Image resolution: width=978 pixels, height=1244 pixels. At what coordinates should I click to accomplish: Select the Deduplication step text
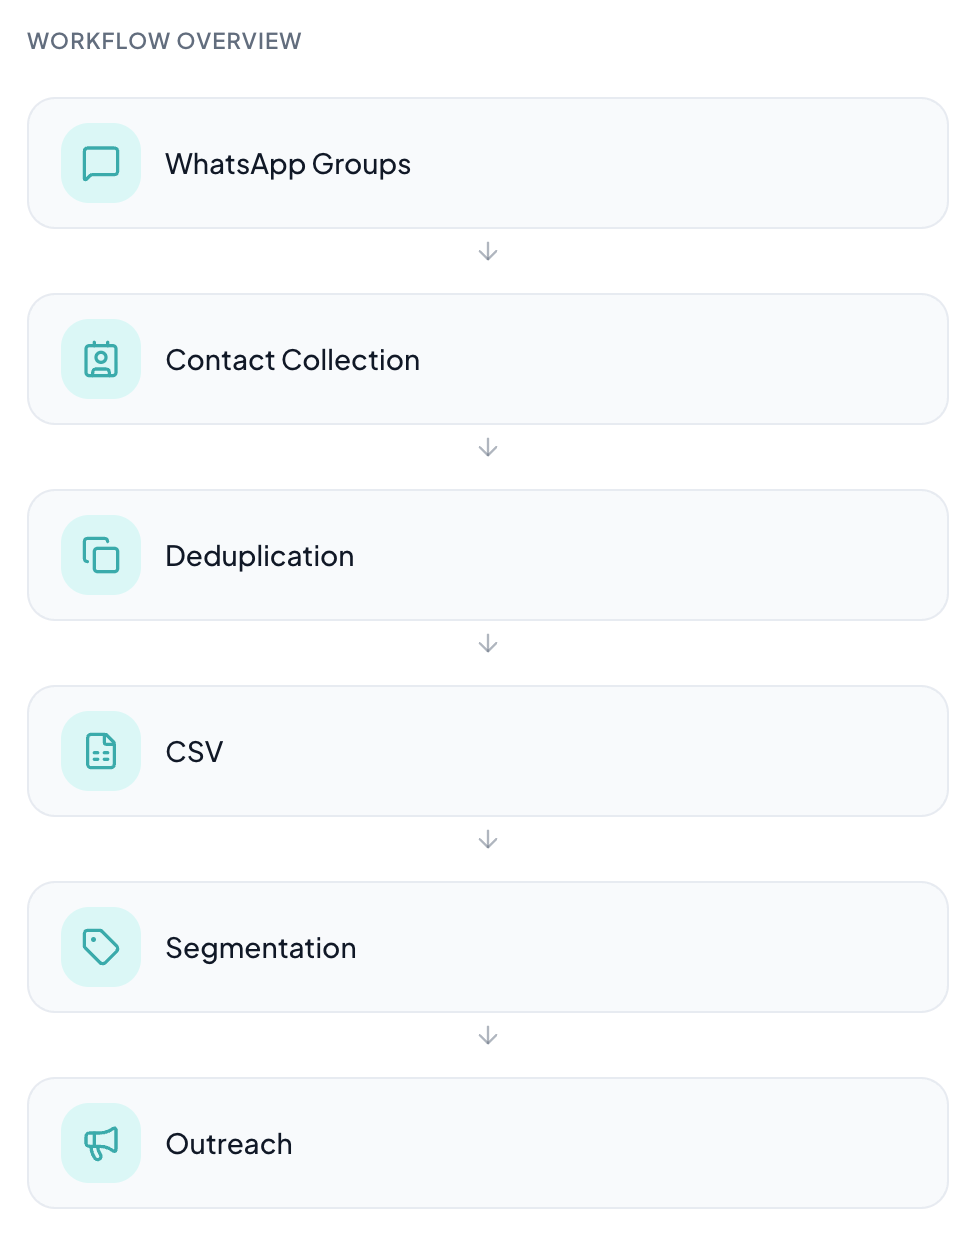pos(260,556)
